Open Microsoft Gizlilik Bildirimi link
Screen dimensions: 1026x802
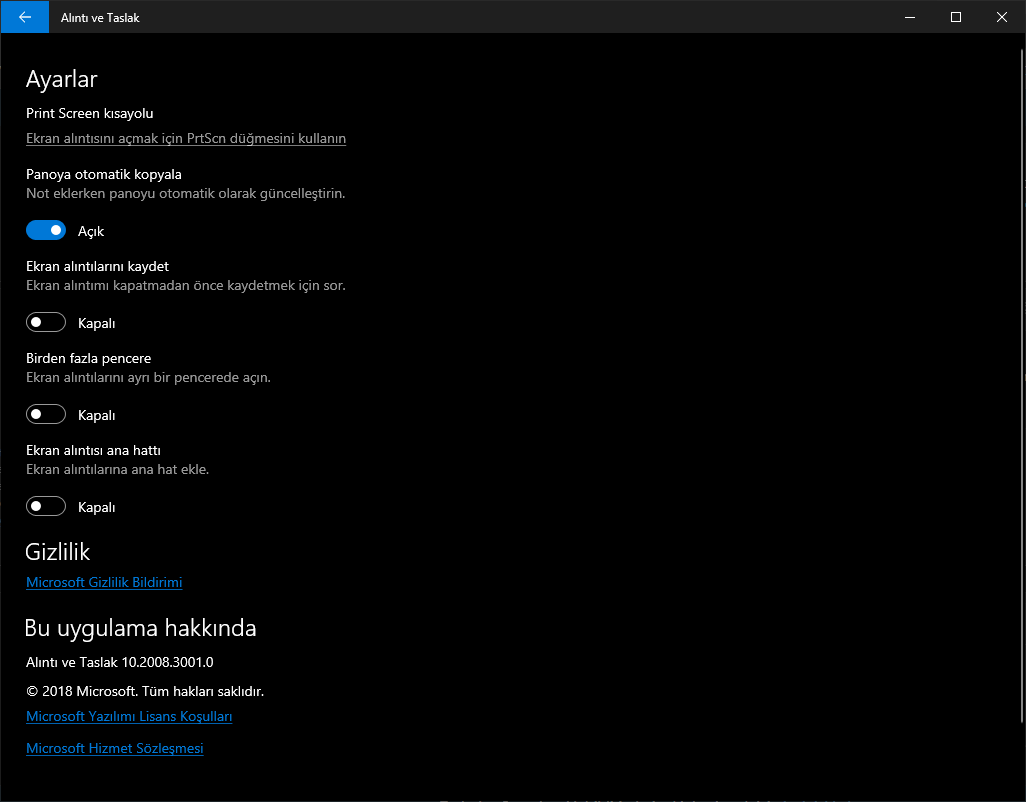[x=104, y=582]
